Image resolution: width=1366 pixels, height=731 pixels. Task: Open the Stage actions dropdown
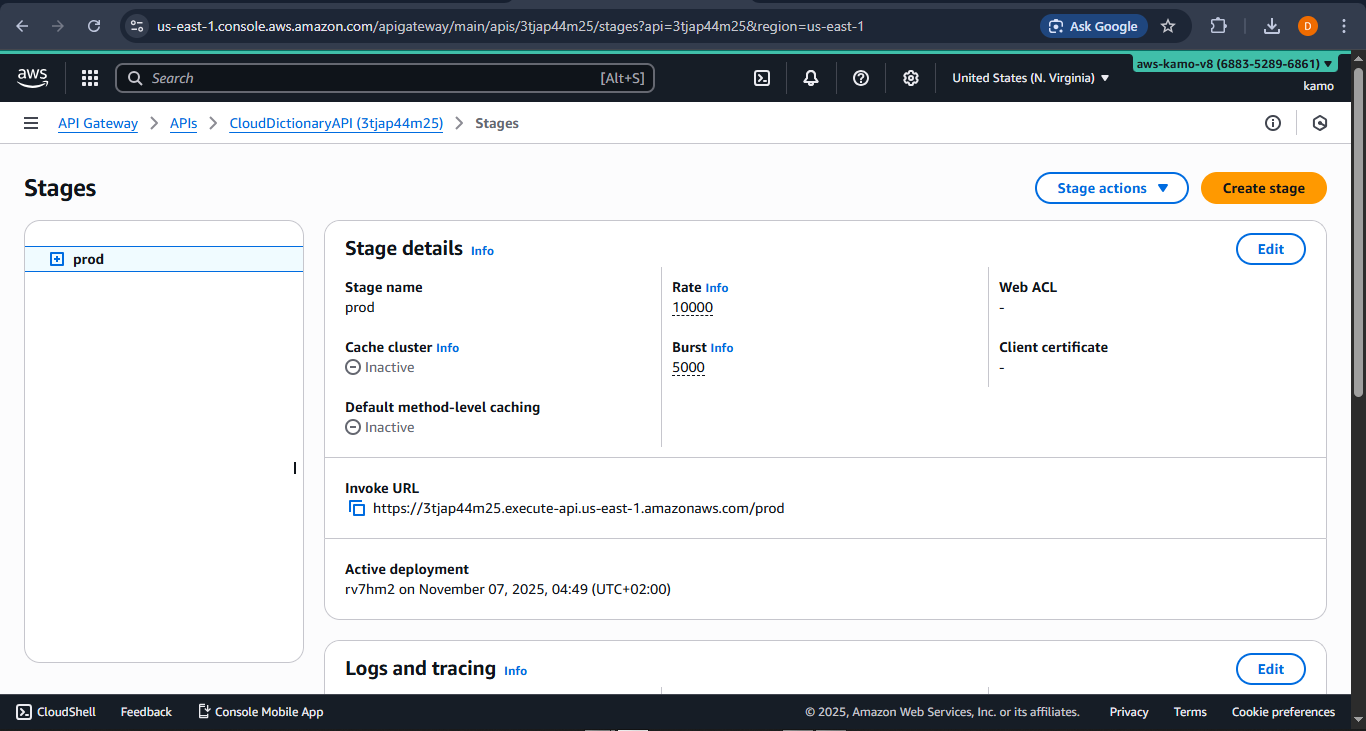[x=1111, y=188]
